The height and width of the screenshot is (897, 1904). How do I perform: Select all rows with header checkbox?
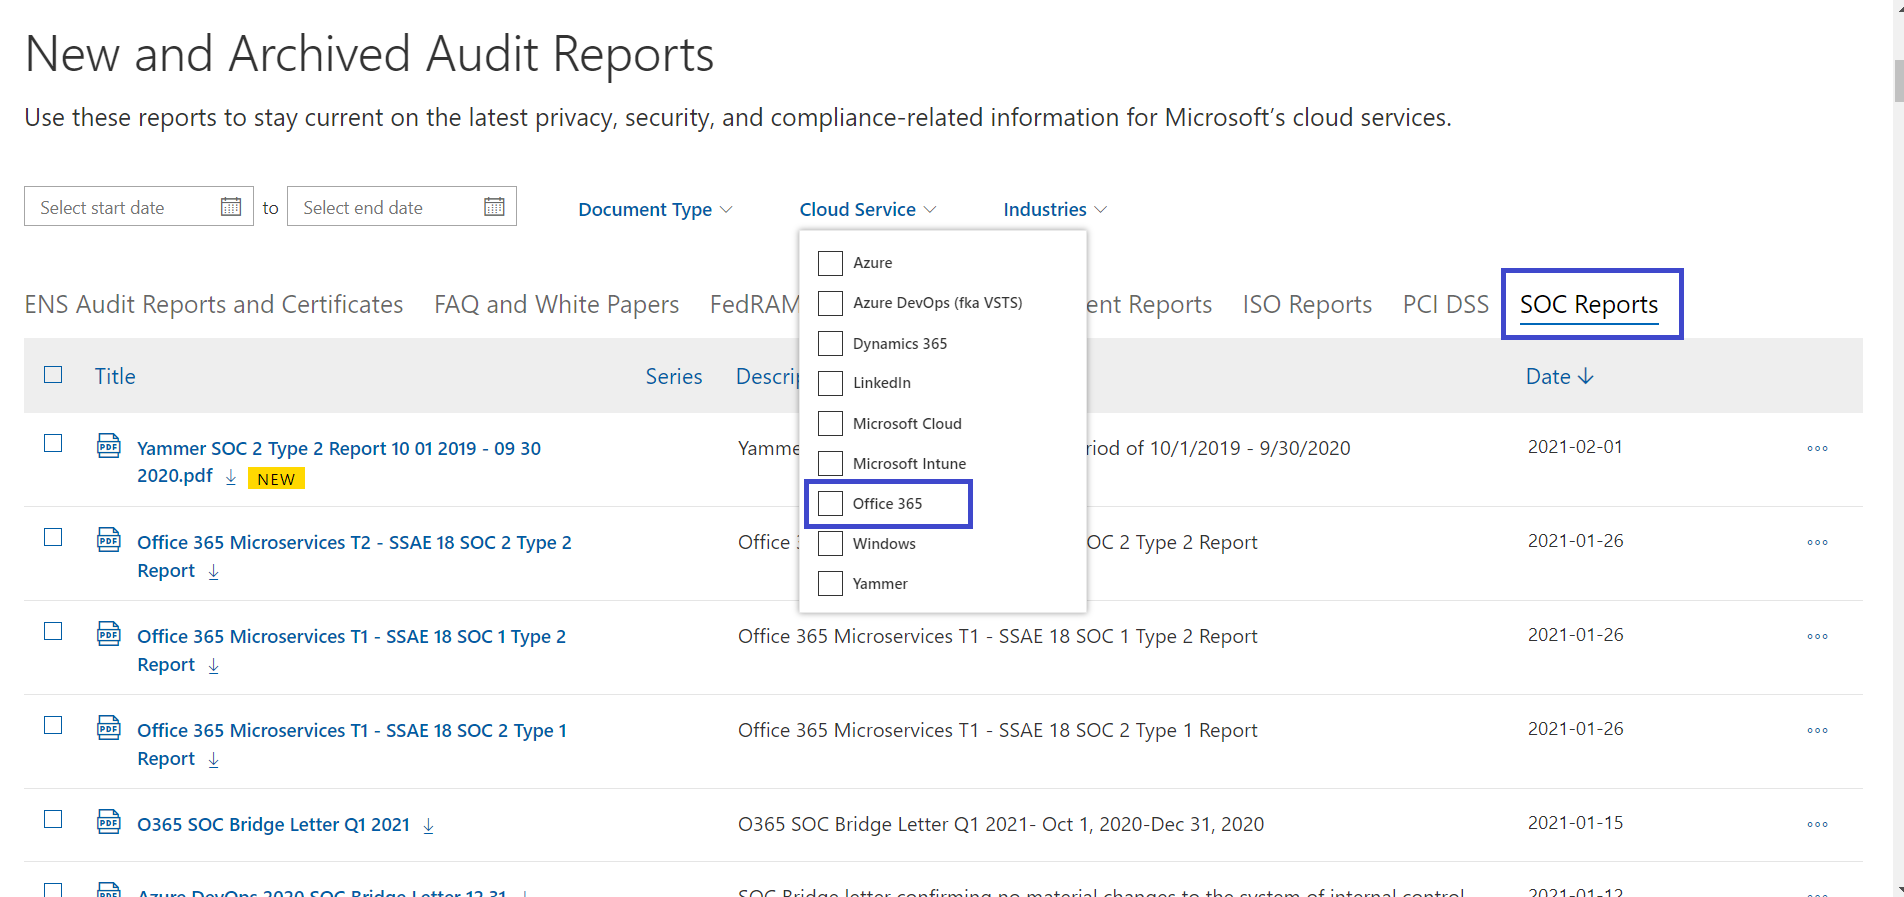(53, 374)
